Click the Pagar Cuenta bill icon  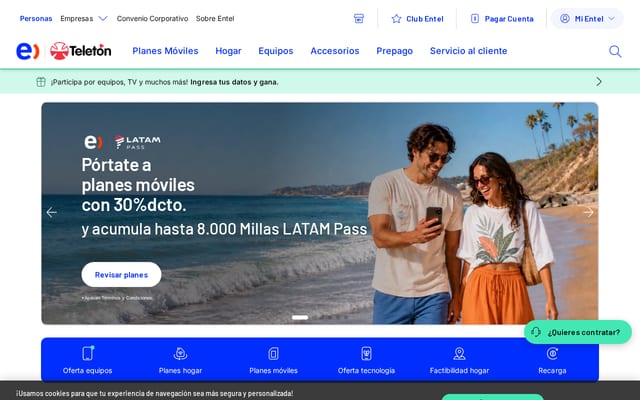click(x=475, y=18)
